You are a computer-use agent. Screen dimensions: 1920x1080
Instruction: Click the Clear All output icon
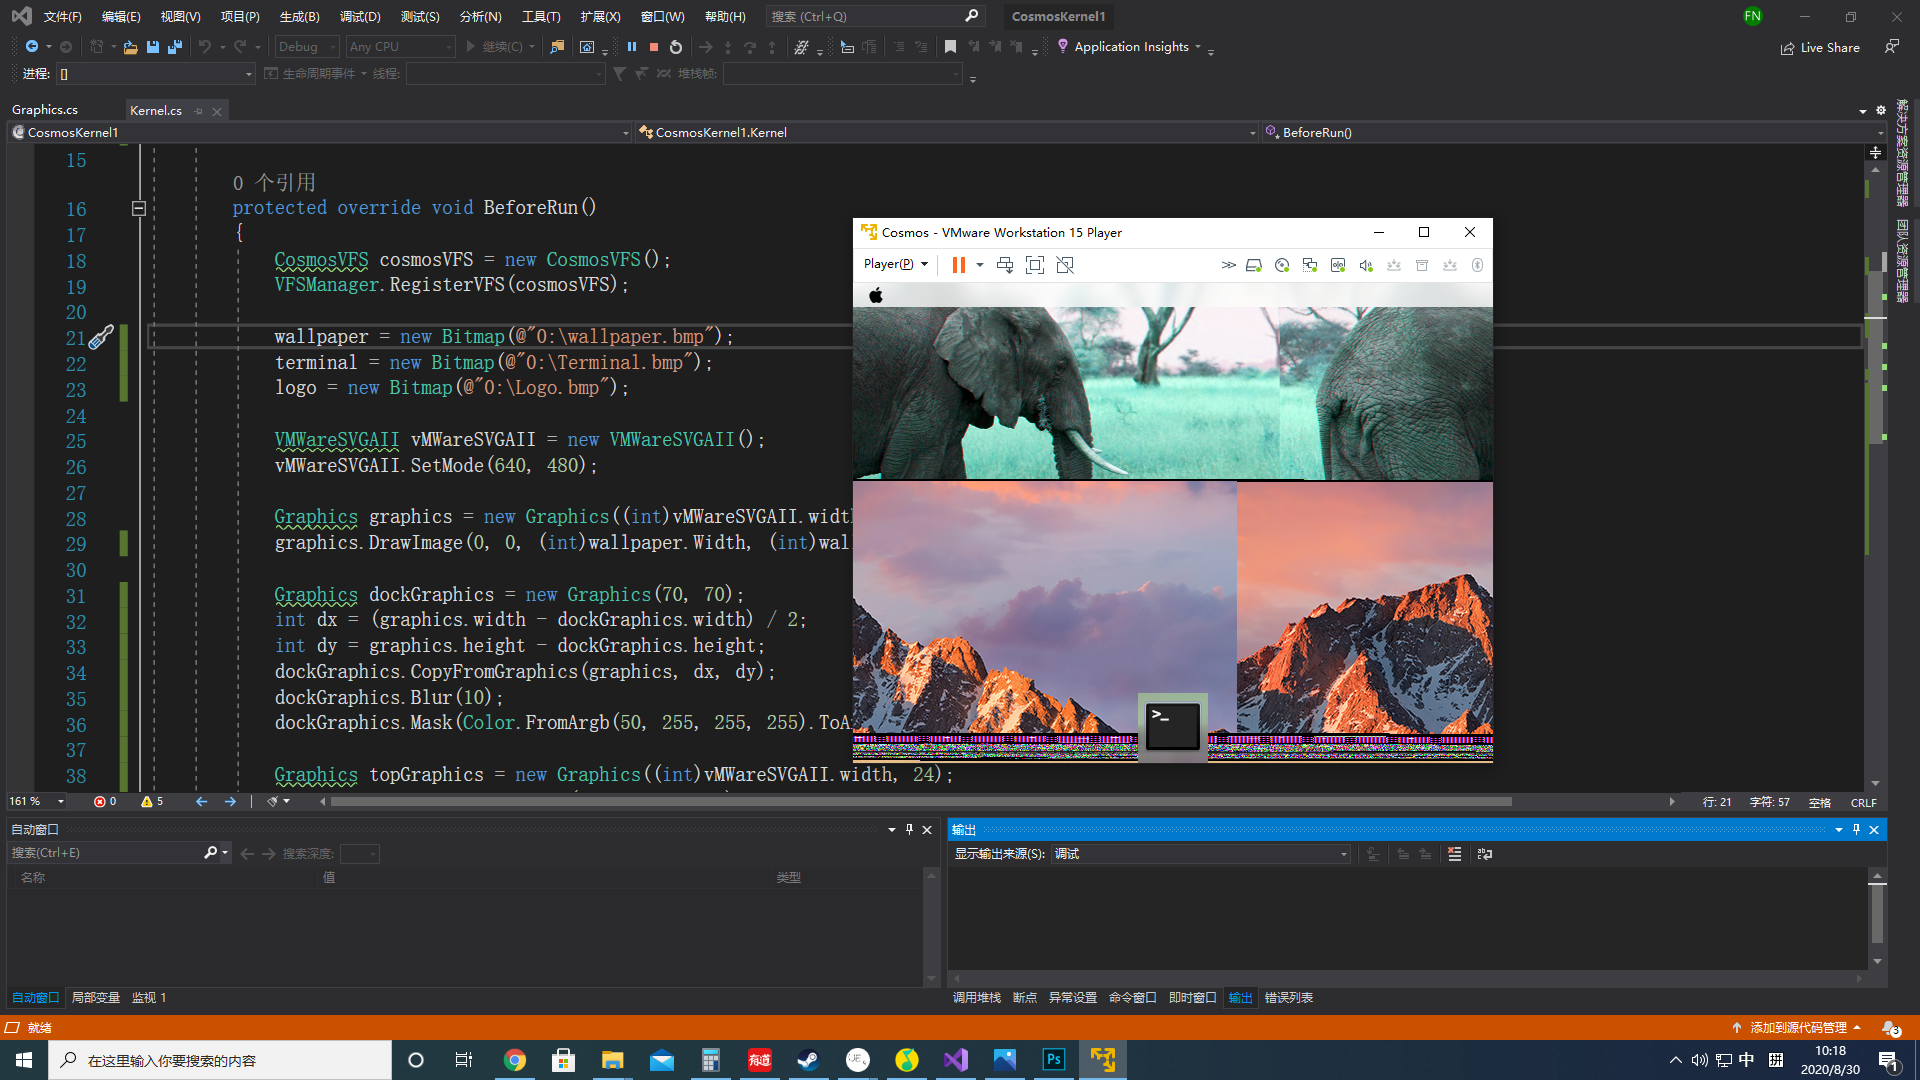click(x=1455, y=854)
